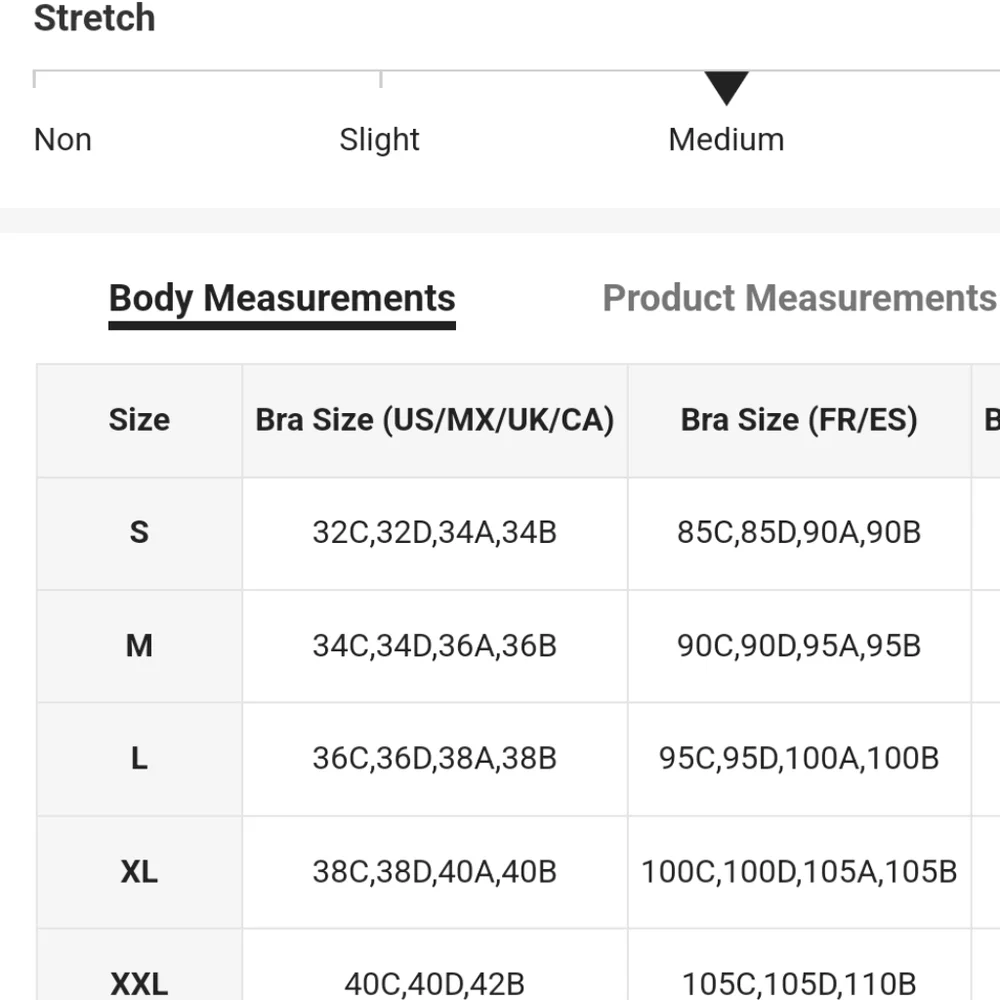Screen dimensions: 1000x1000
Task: Click the Bra Size (US/MX/UK/CA) header
Action: coord(435,420)
